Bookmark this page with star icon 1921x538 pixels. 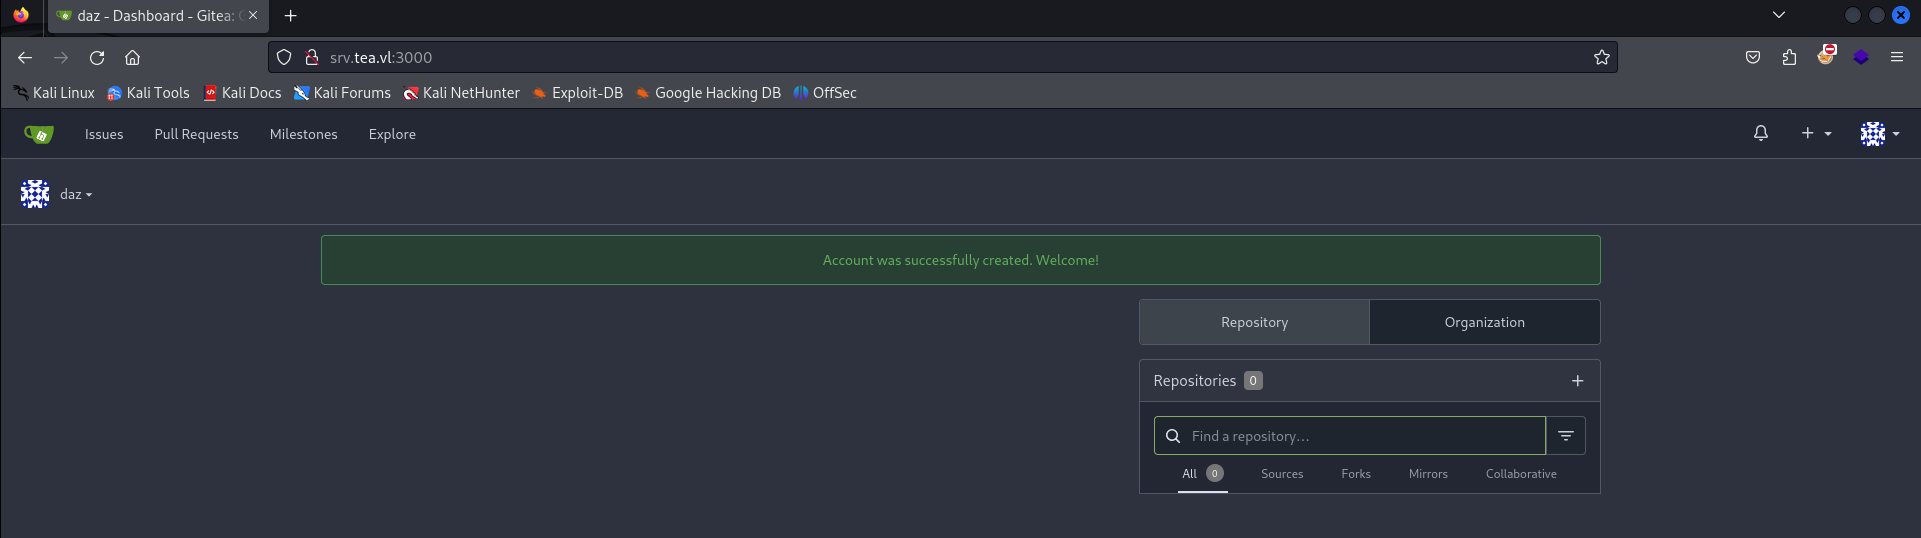(1601, 58)
